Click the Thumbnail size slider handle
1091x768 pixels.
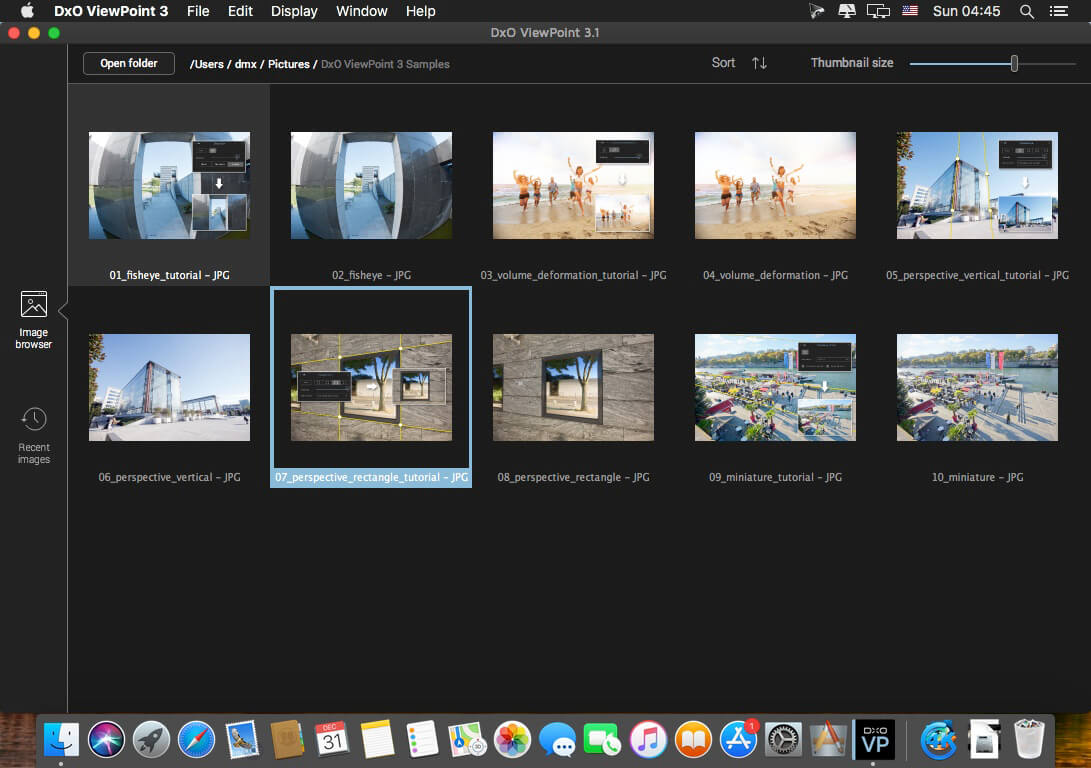1014,63
